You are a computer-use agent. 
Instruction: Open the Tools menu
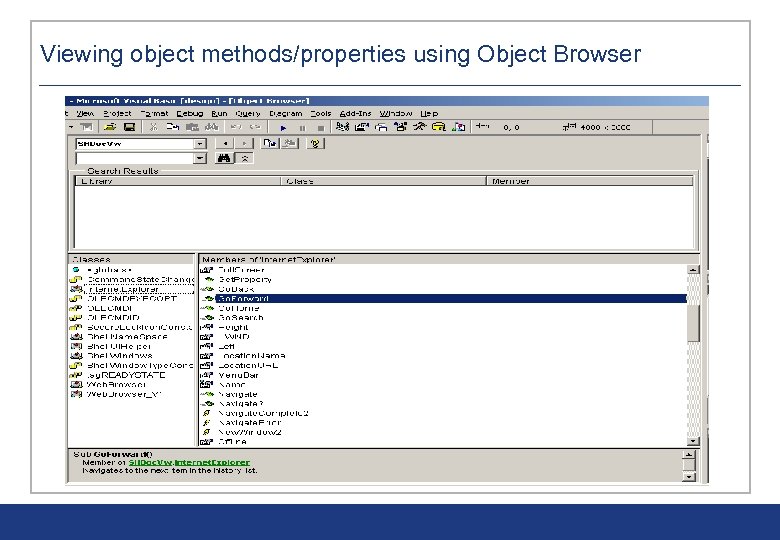[321, 113]
